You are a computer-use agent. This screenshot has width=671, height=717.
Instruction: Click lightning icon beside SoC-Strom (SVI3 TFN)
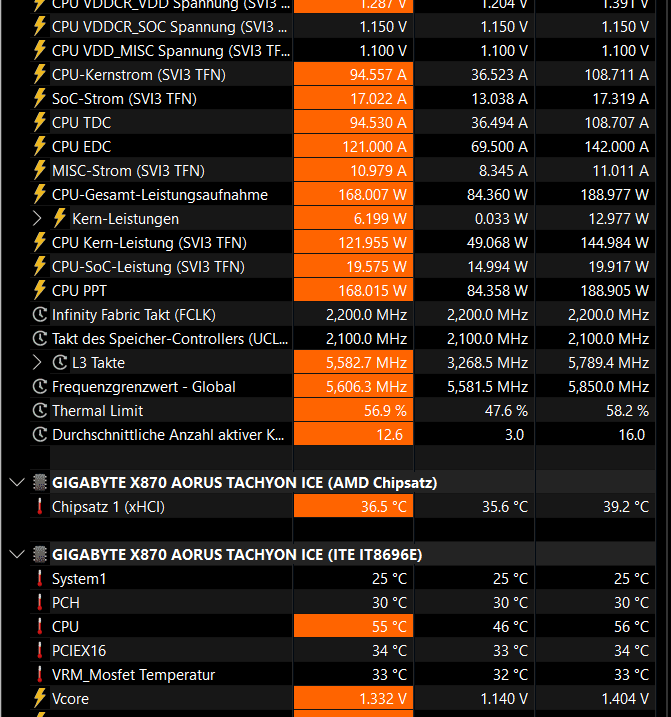[40, 98]
